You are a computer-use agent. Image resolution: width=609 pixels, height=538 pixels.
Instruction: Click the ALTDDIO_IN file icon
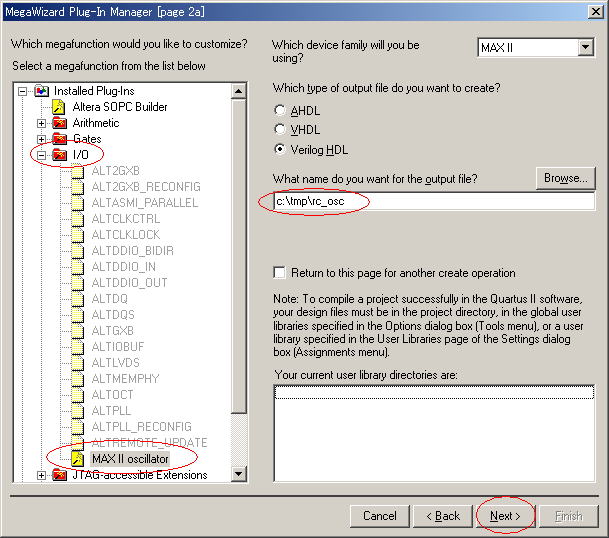(x=78, y=267)
